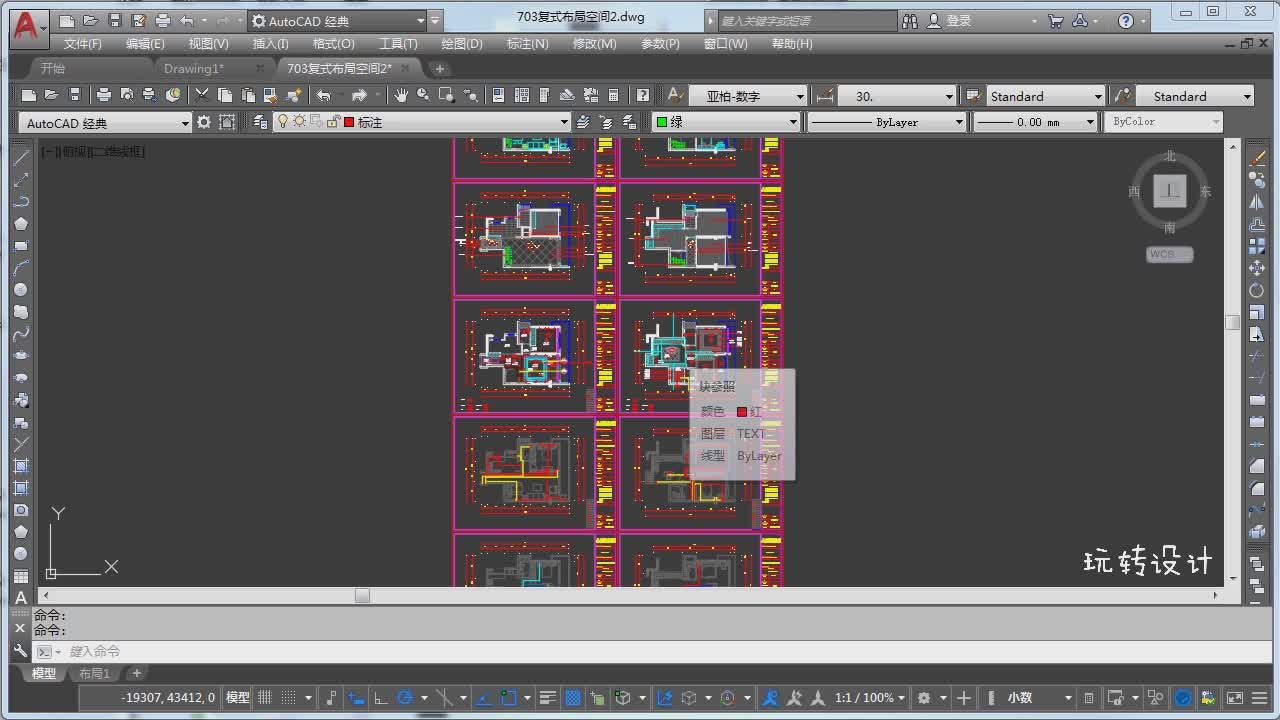Open the Properties palette icon
The height and width of the screenshot is (720, 1280).
pyautogui.click(x=499, y=95)
